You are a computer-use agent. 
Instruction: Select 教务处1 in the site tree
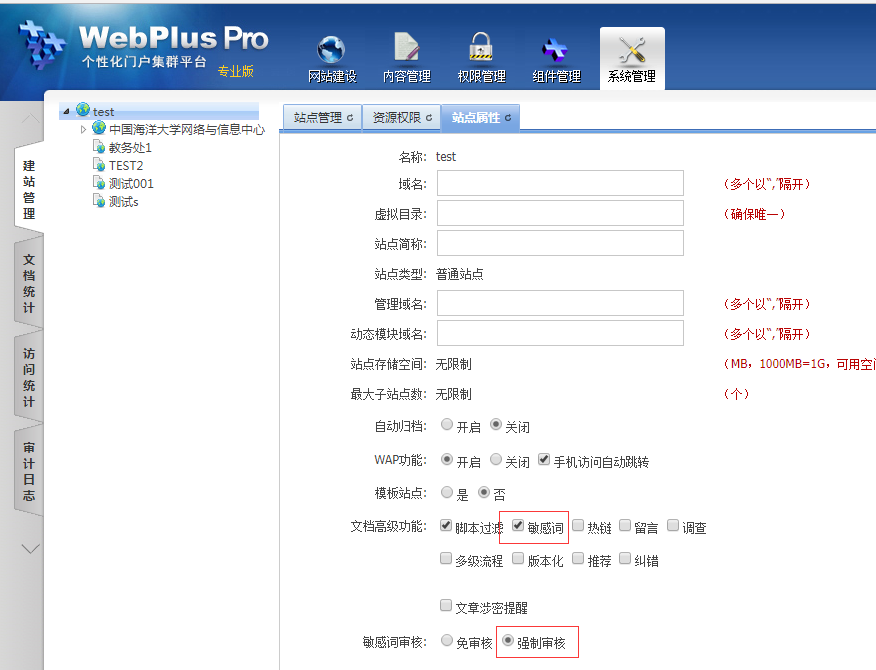(130, 147)
